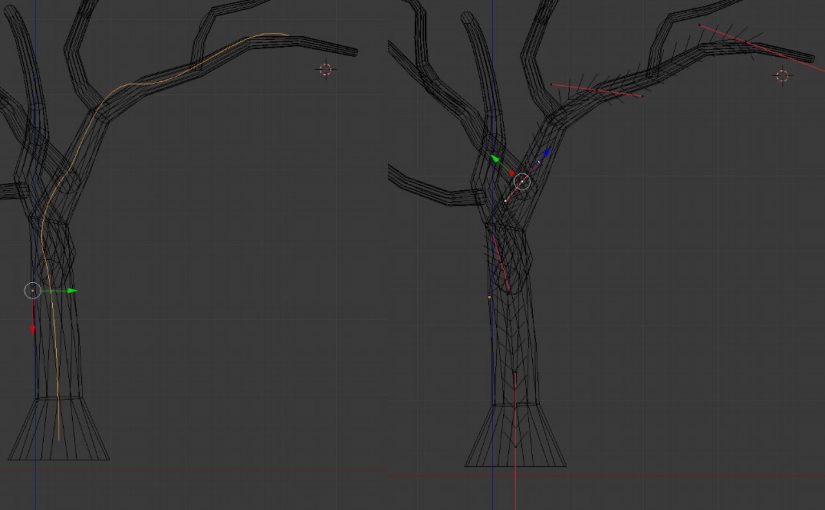Click the red downward axis arrow in left viewport
The height and width of the screenshot is (510, 825).
(x=33, y=328)
